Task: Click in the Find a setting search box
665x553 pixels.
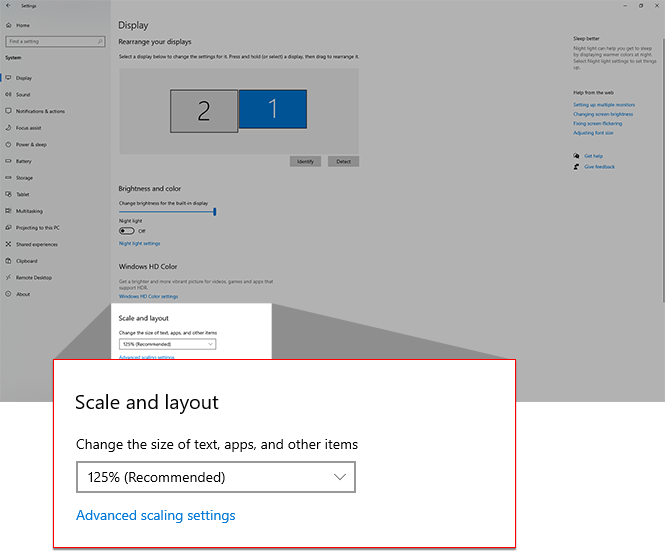Action: (51, 42)
